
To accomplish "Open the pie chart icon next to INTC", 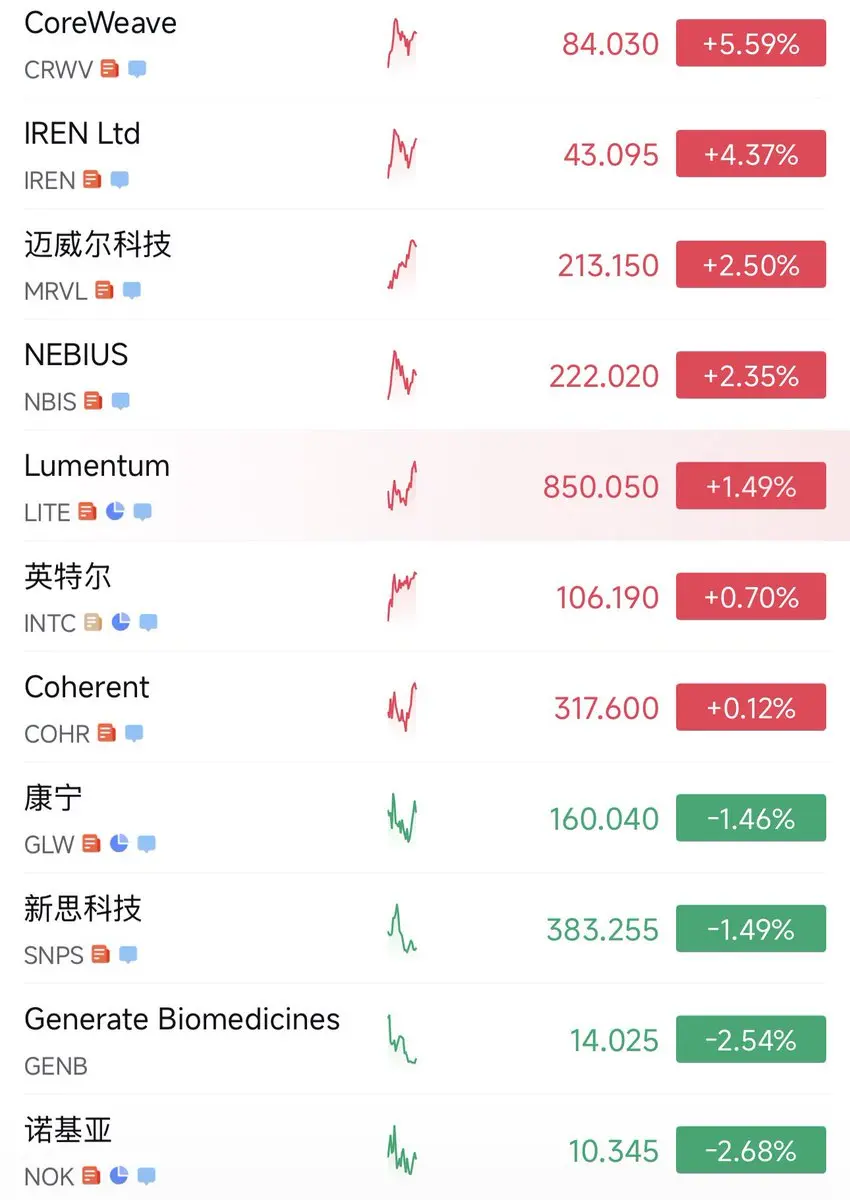I will point(121,623).
